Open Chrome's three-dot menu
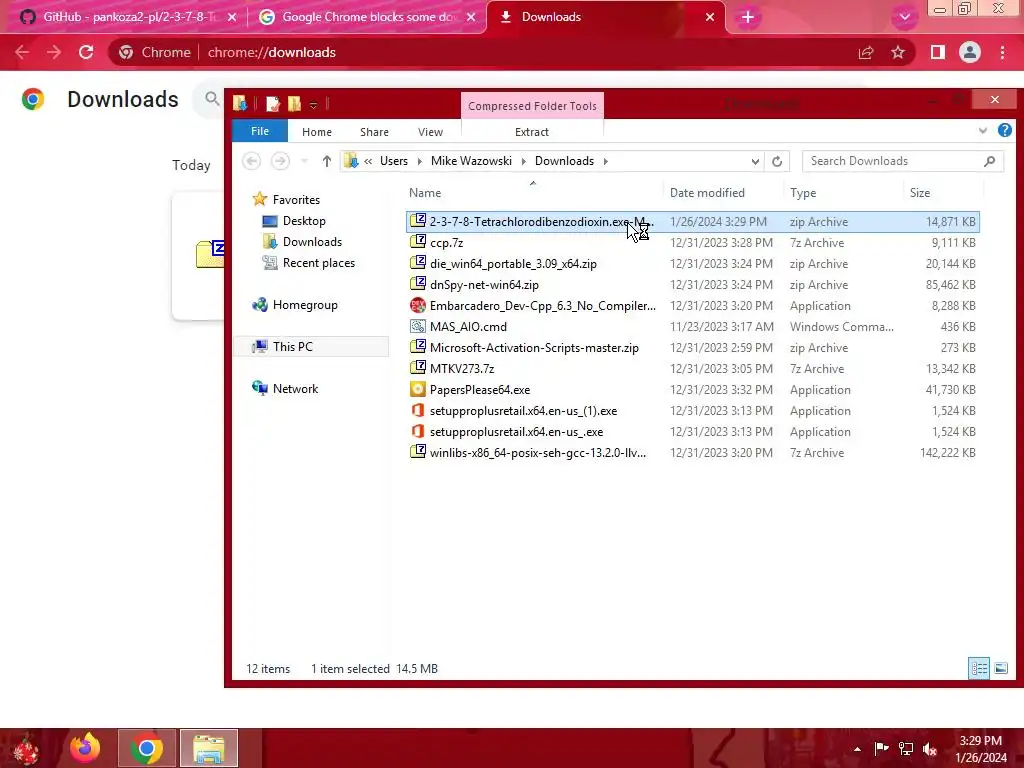Image resolution: width=1024 pixels, height=768 pixels. [x=1002, y=52]
